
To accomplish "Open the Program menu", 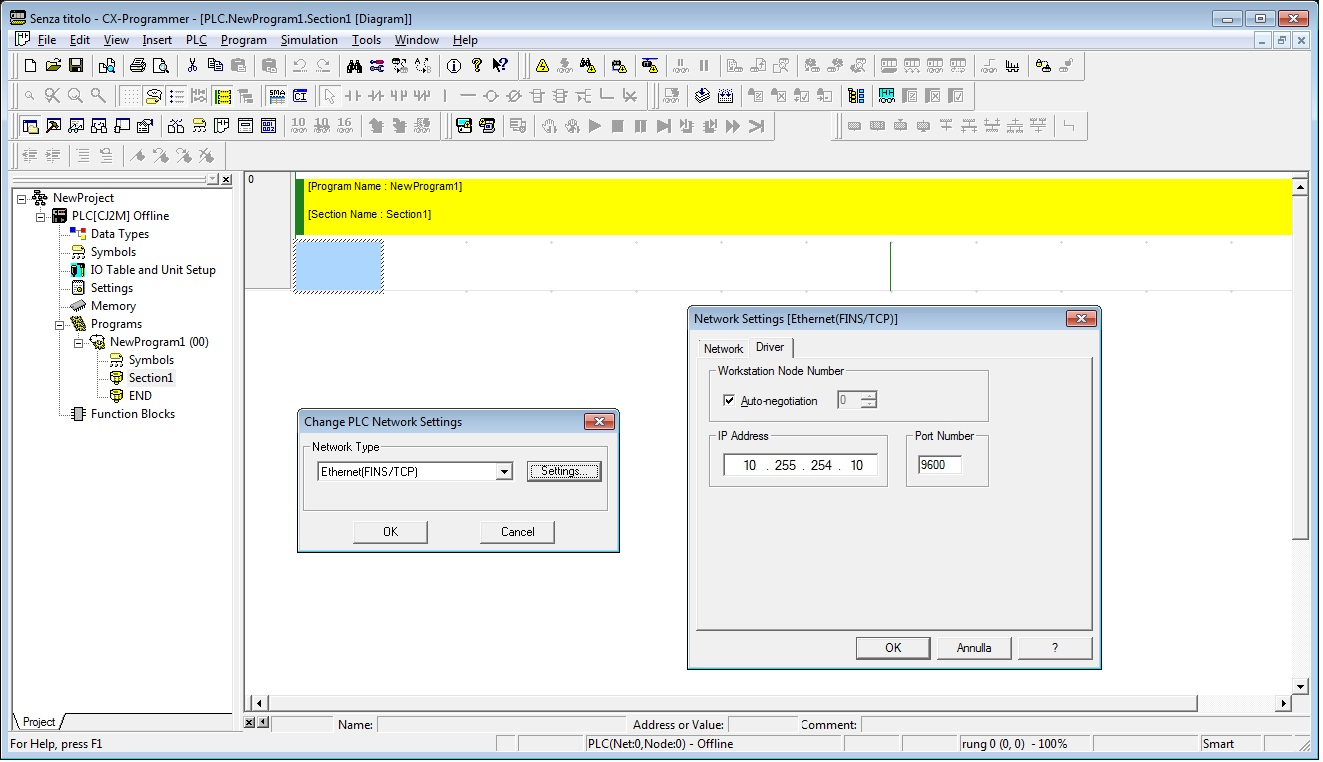I will tap(244, 40).
